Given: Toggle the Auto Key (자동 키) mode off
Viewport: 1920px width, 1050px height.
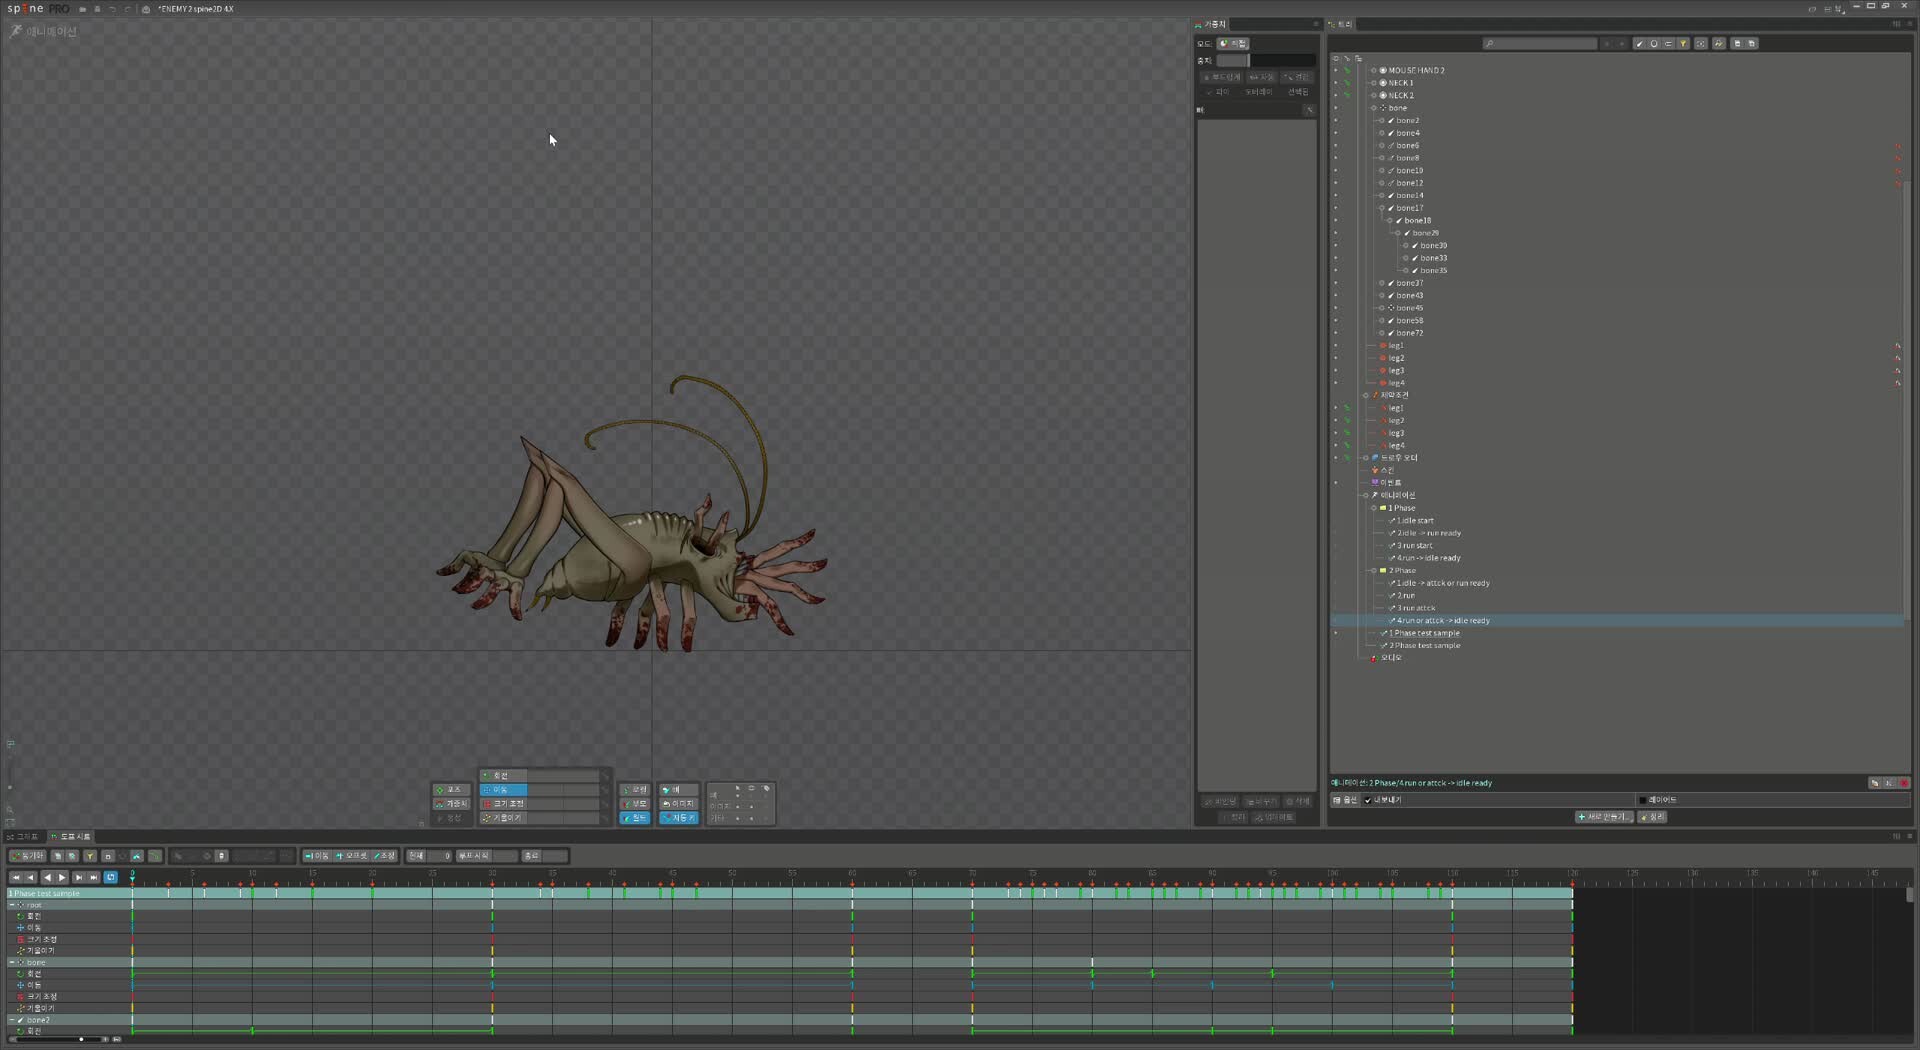Looking at the screenshot, I should pyautogui.click(x=680, y=818).
